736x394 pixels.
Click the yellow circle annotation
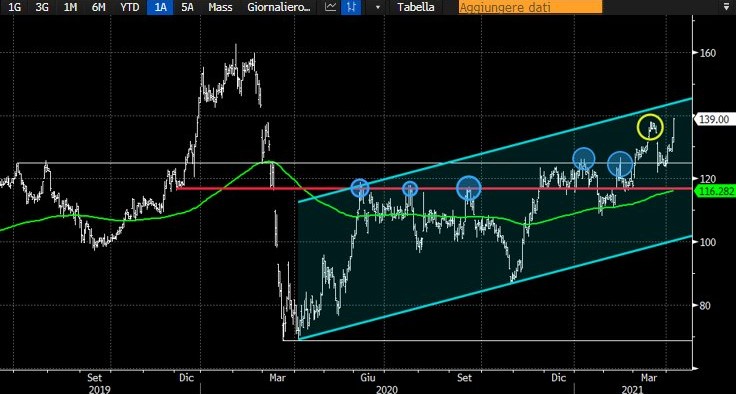(650, 127)
